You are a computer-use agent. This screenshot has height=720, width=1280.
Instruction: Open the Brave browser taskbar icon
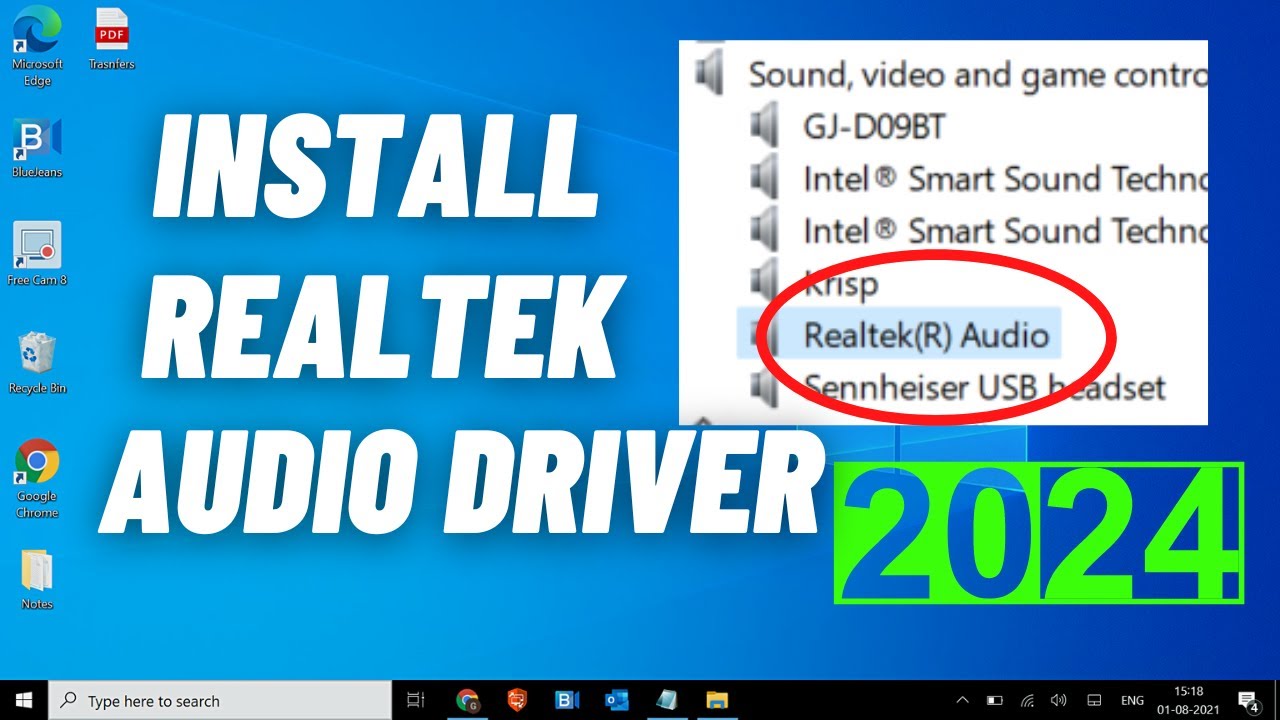point(517,700)
